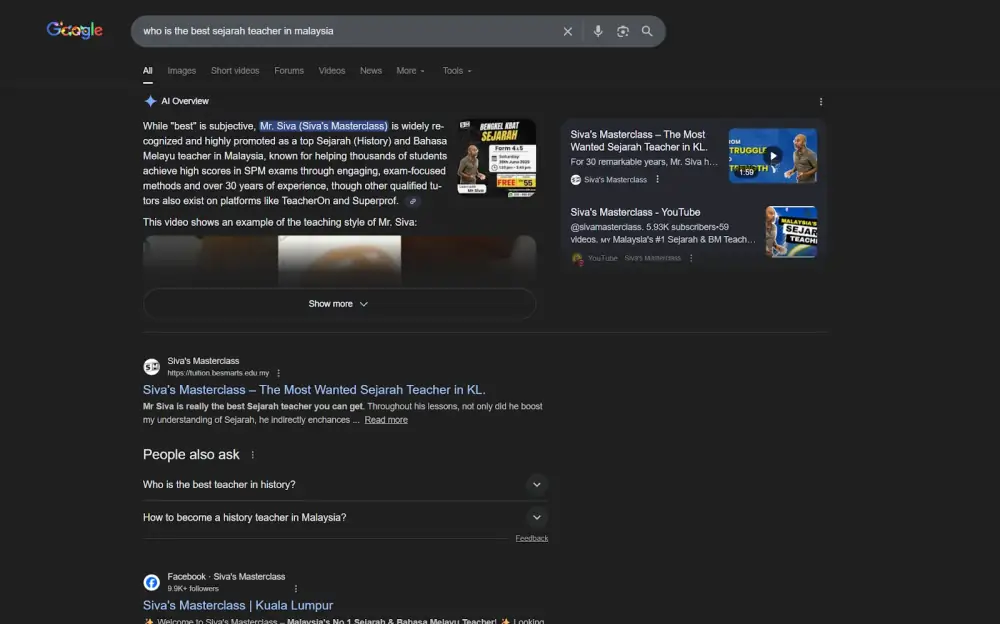Select the All results tab
Screen dimensions: 1000x624
pyautogui.click(x=147, y=71)
